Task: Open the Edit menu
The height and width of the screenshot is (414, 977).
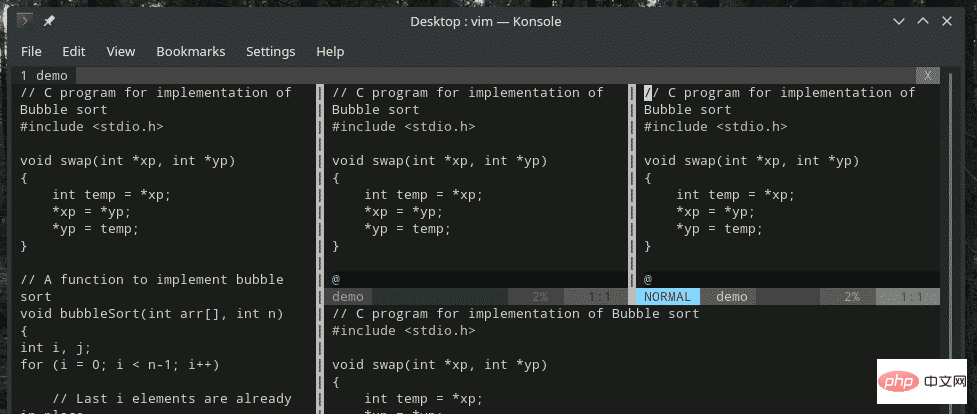Action: coord(74,51)
